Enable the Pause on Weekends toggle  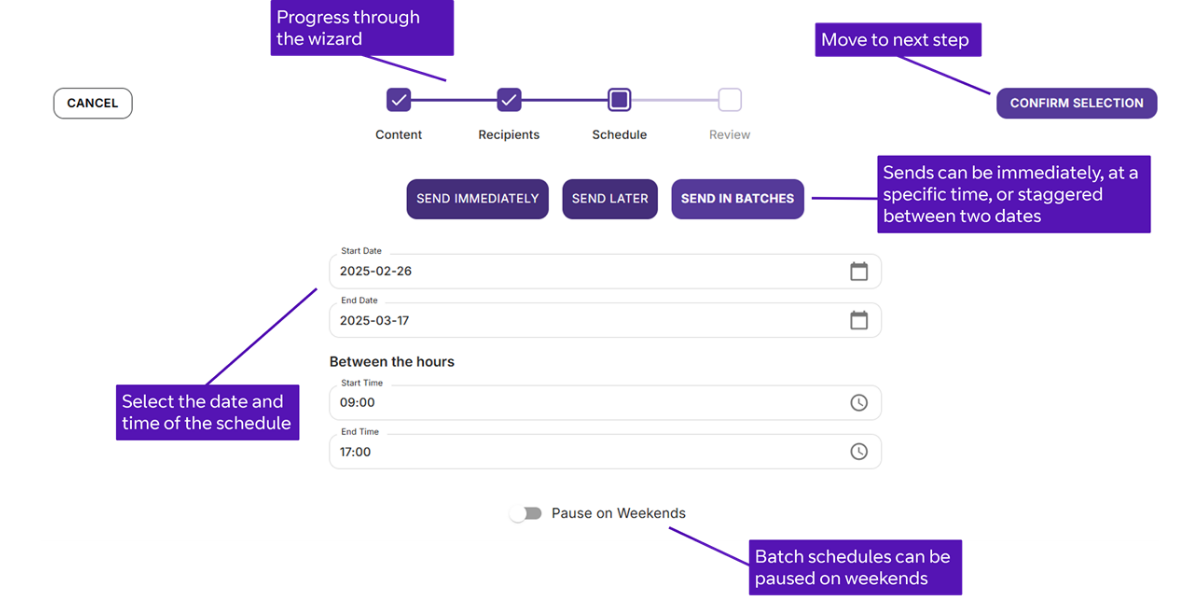pyautogui.click(x=527, y=512)
